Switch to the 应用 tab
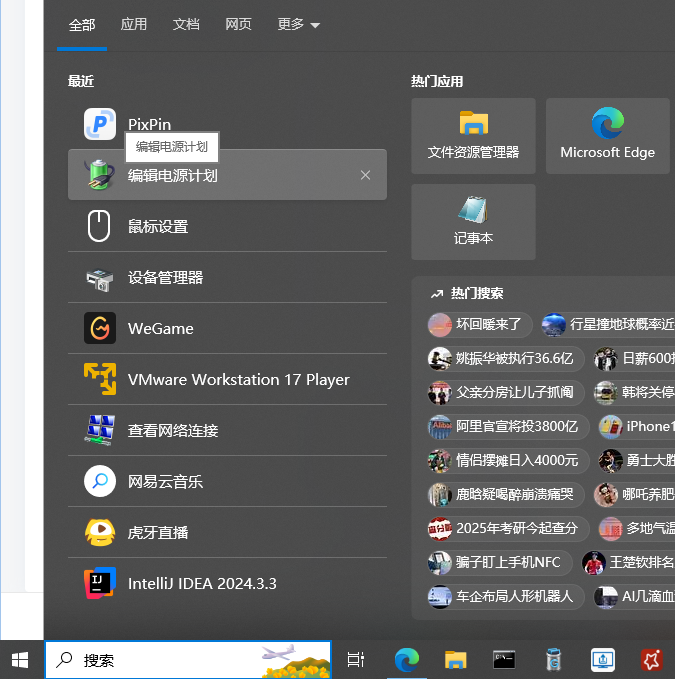Image resolution: width=675 pixels, height=679 pixels. tap(134, 24)
